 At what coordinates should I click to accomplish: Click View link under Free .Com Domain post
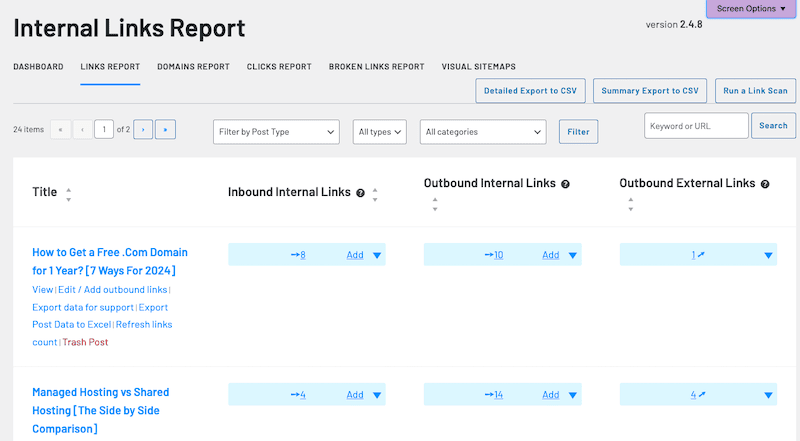(42, 289)
